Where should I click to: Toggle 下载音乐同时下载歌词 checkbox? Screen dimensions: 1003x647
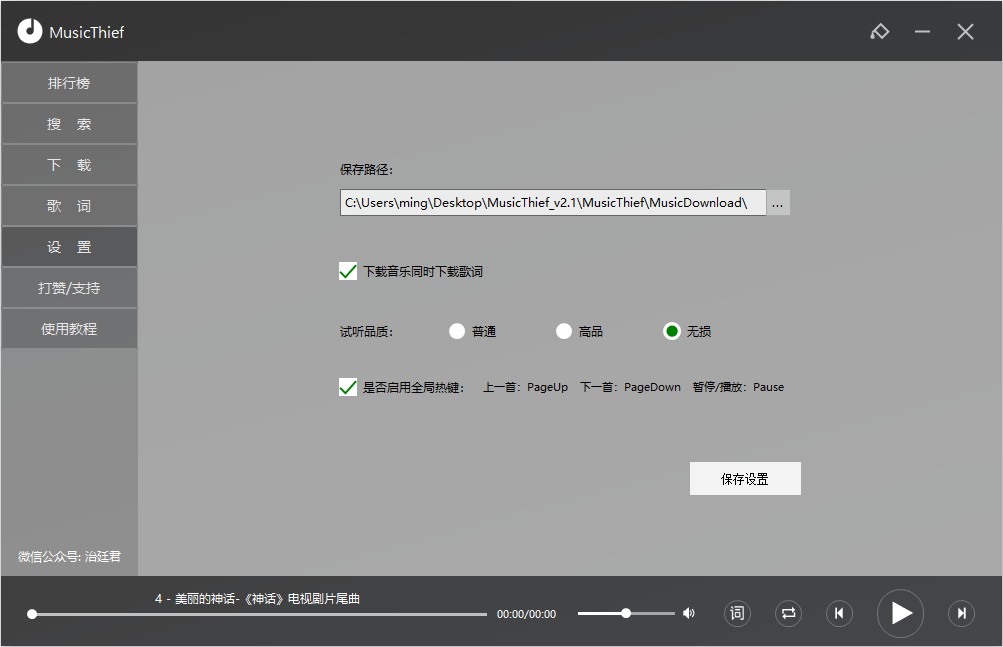click(x=348, y=271)
